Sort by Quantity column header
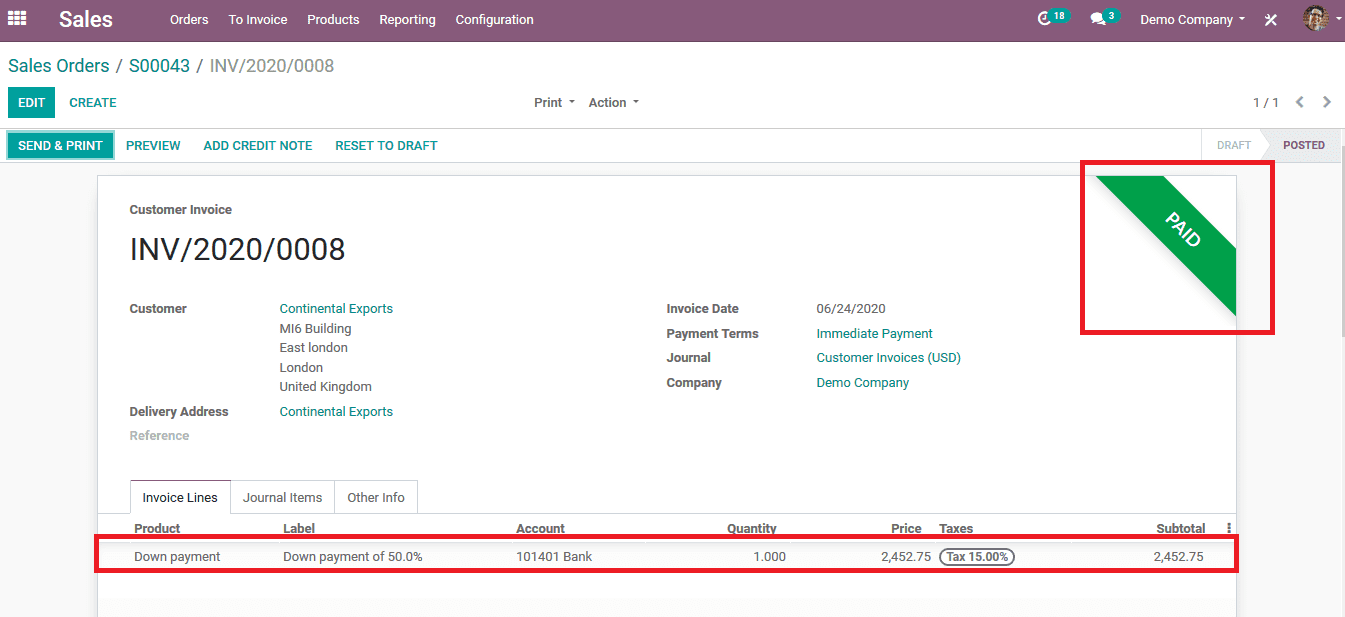This screenshot has height=617, width=1345. 752,529
